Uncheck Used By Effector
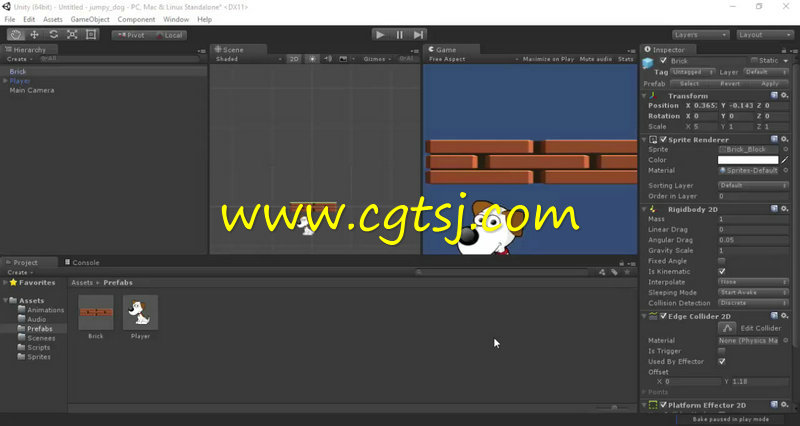The width and height of the screenshot is (800, 426). [x=721, y=361]
